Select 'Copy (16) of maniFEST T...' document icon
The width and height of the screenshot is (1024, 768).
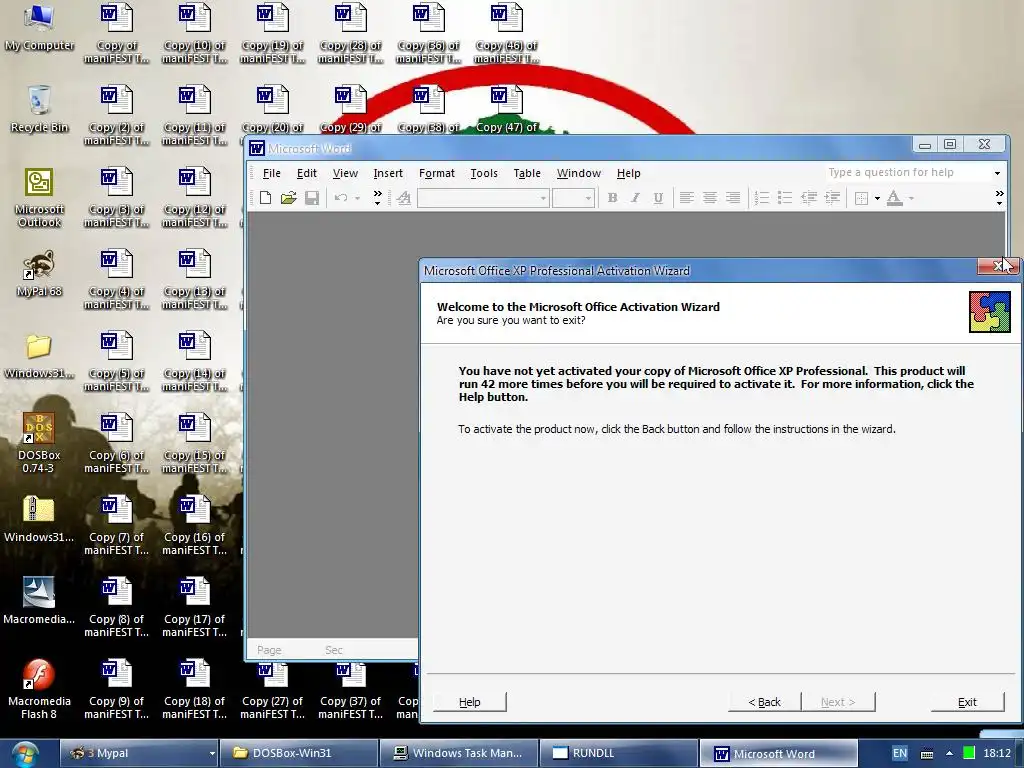coord(194,526)
